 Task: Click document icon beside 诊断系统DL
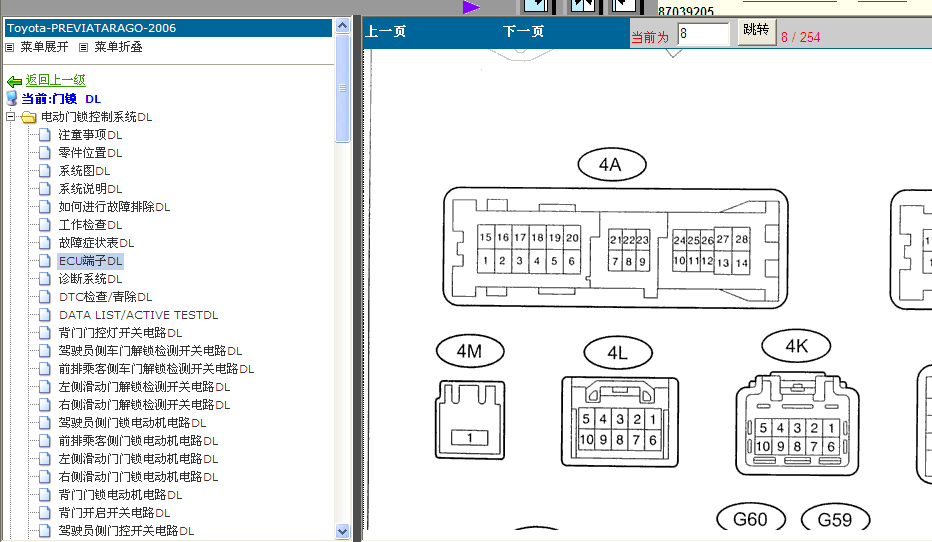pyautogui.click(x=45, y=279)
